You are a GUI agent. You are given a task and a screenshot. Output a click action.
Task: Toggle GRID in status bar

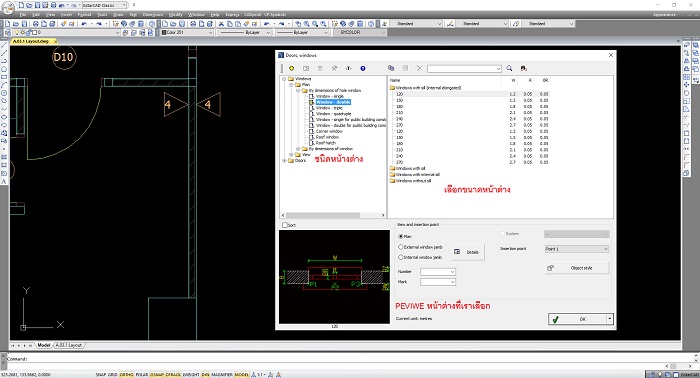112,374
